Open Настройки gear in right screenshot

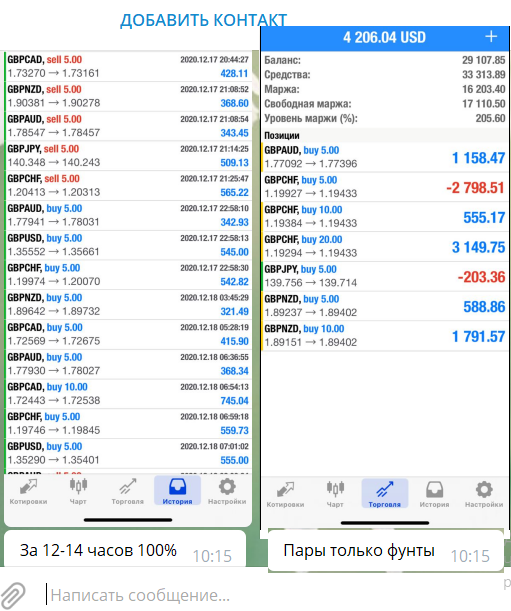484,494
